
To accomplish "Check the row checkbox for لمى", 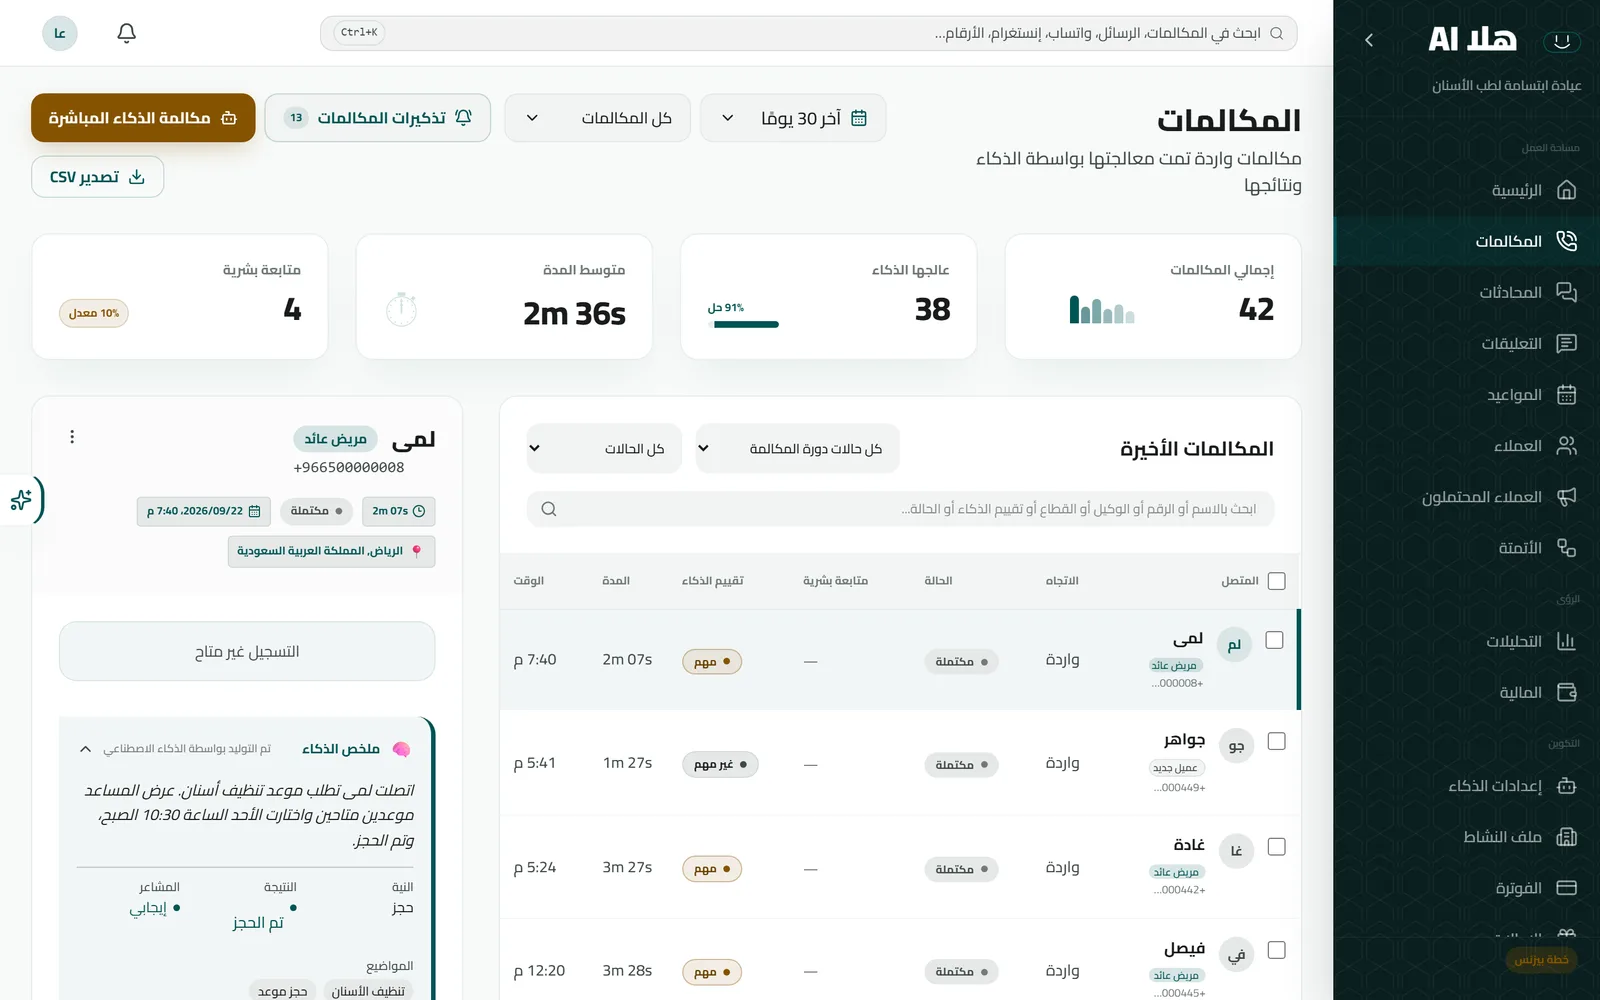I will (x=1275, y=640).
